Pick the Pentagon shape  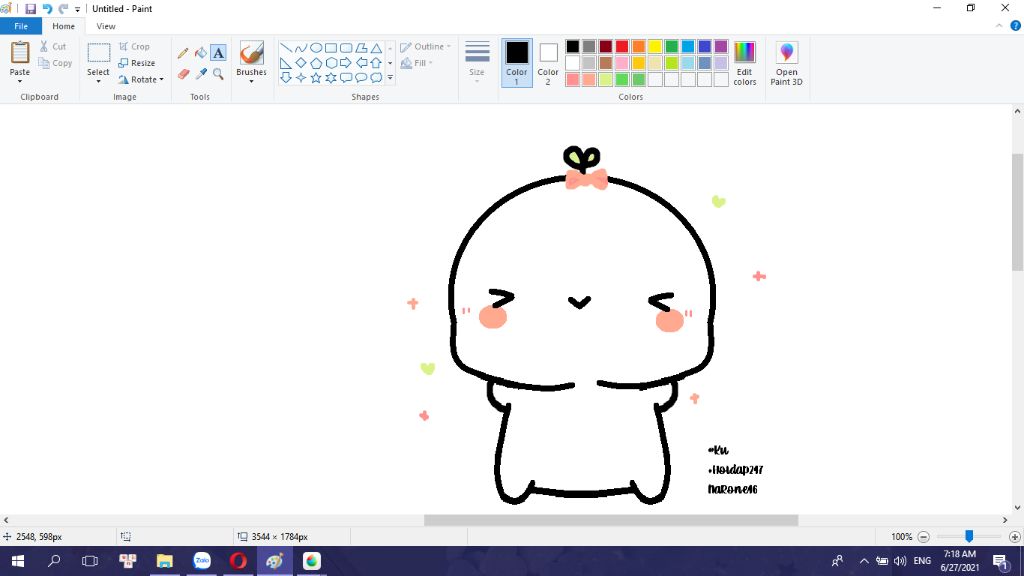tap(316, 63)
